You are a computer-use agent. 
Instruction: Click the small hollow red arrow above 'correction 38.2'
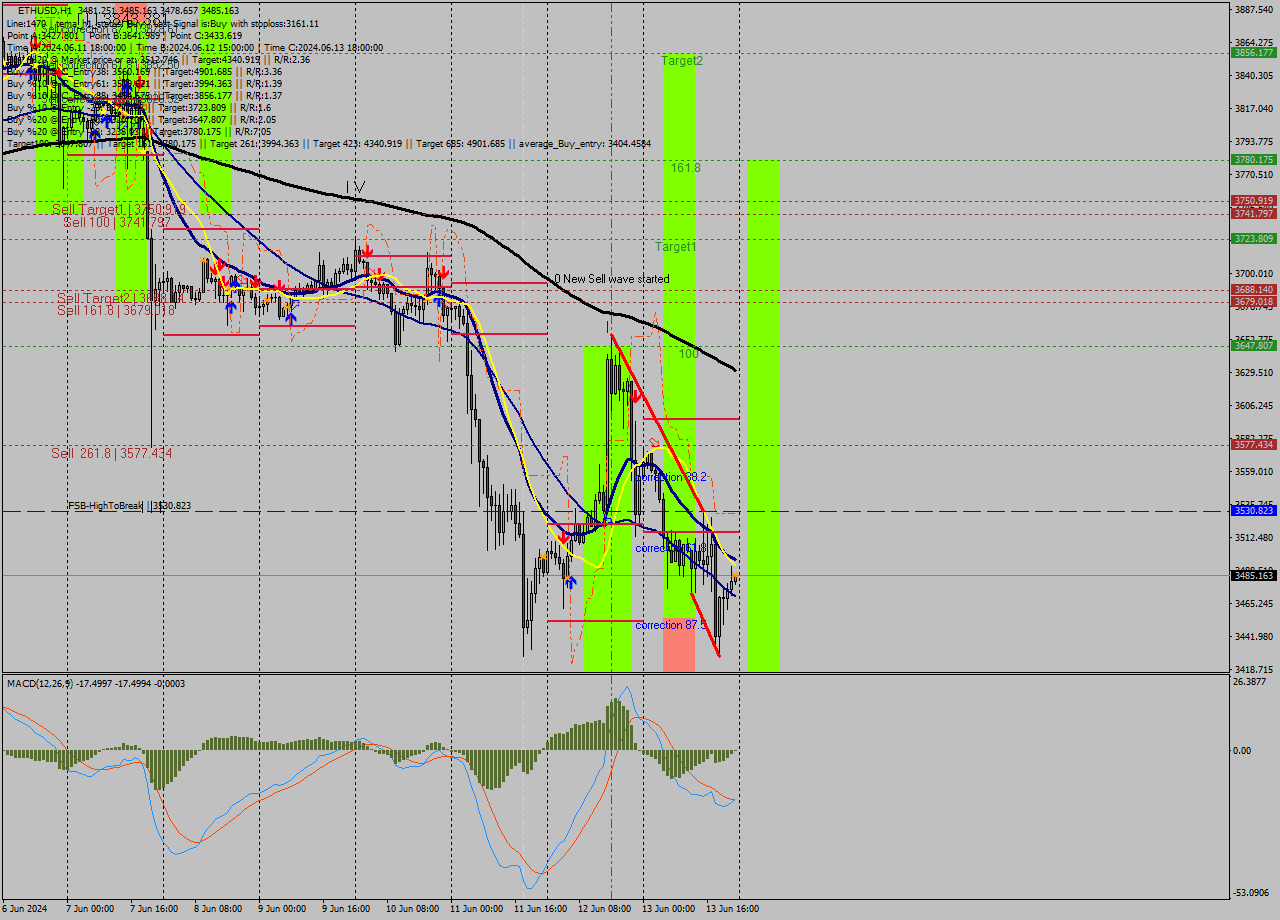[x=656, y=441]
